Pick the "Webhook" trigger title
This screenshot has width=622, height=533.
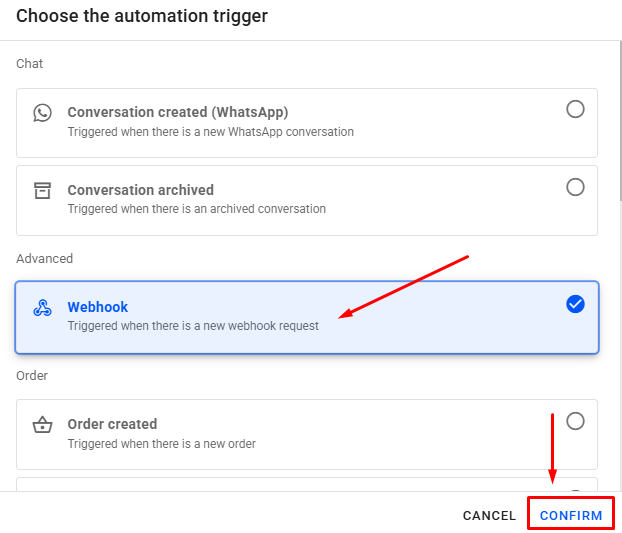98,307
